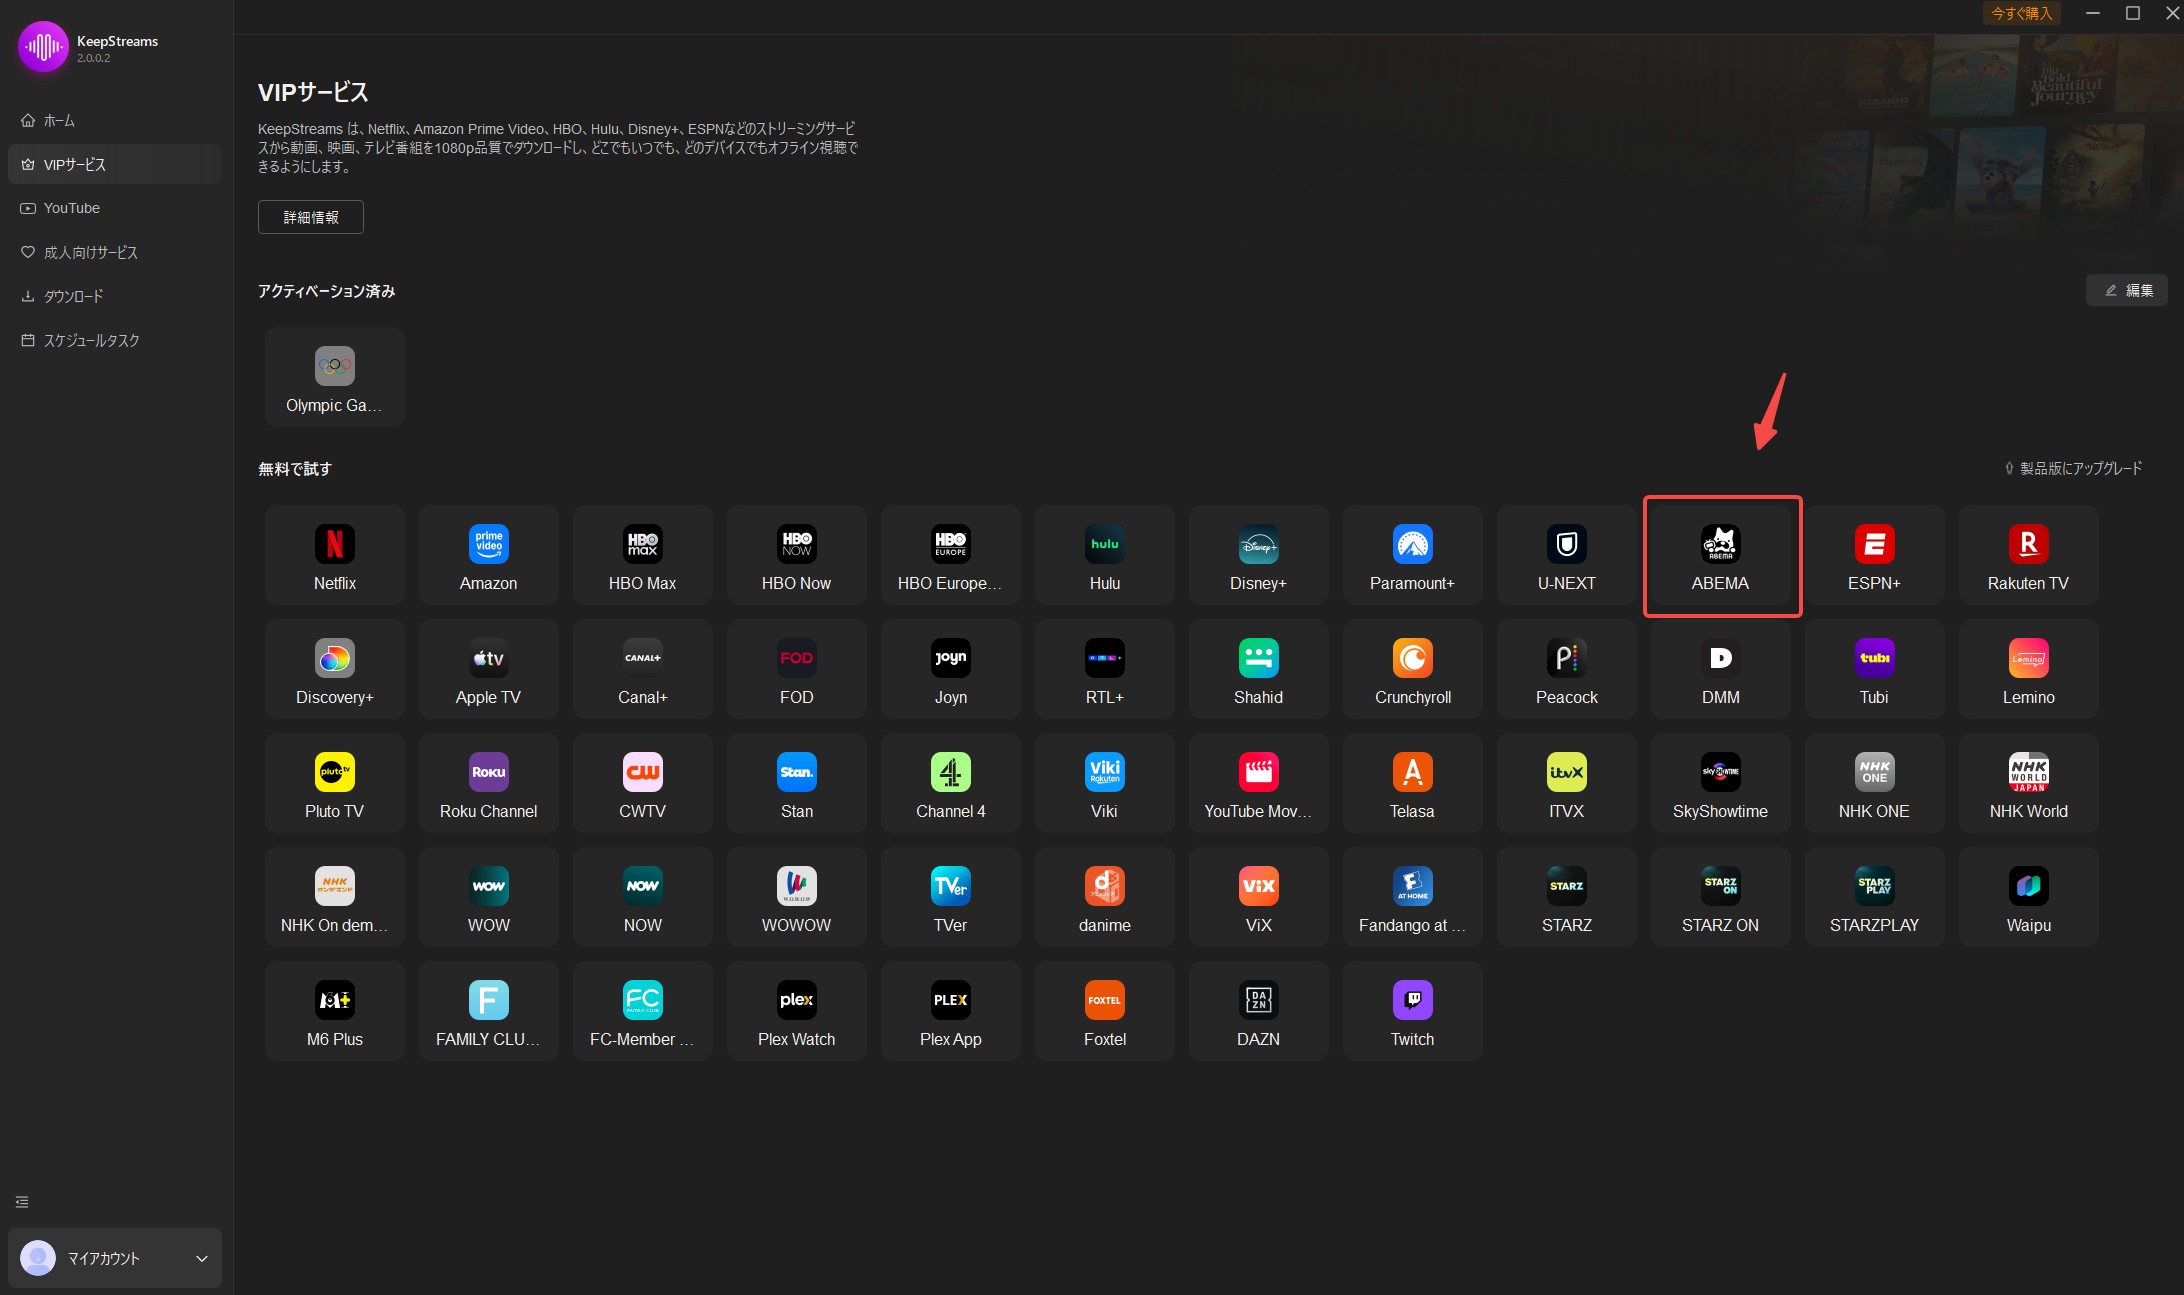The width and height of the screenshot is (2184, 1295).
Task: Open the Netflix service icon
Action: click(334, 556)
